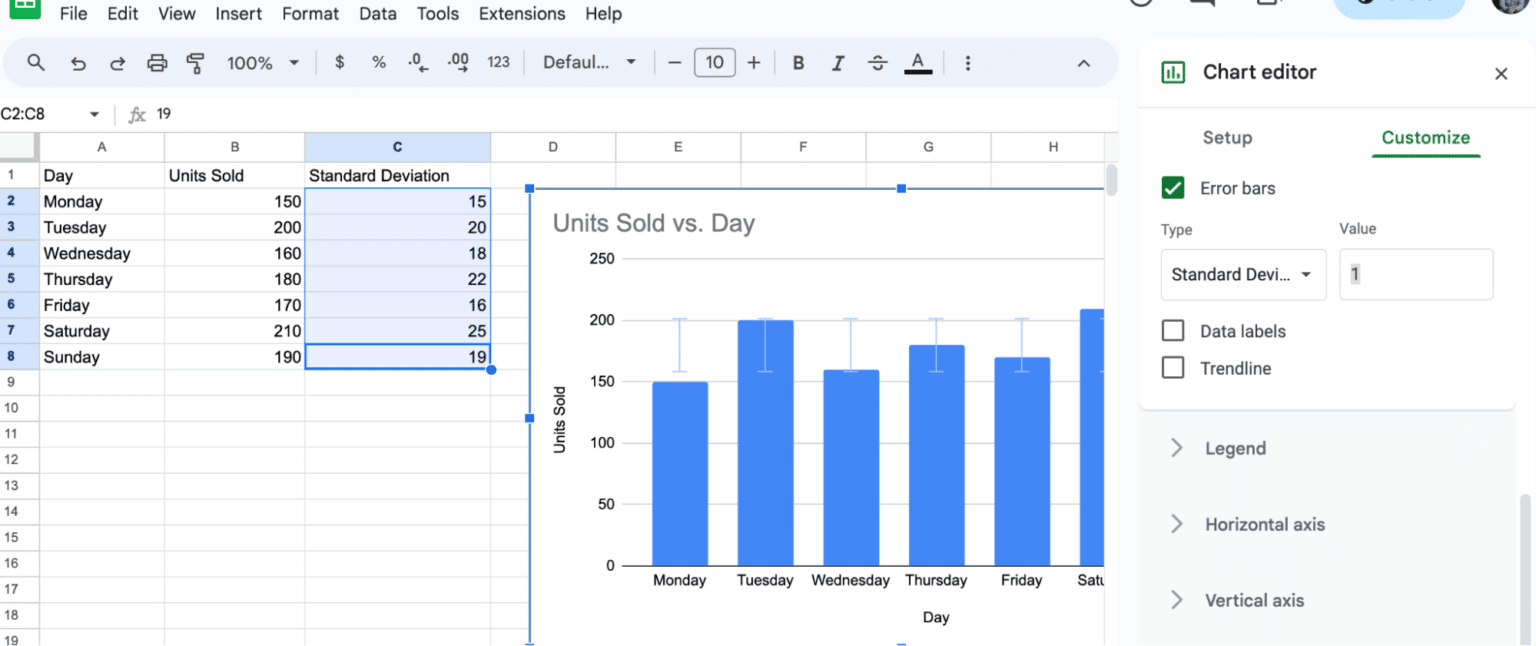The width and height of the screenshot is (1536, 646).
Task: Click the Units Sold header cell
Action: tap(234, 175)
